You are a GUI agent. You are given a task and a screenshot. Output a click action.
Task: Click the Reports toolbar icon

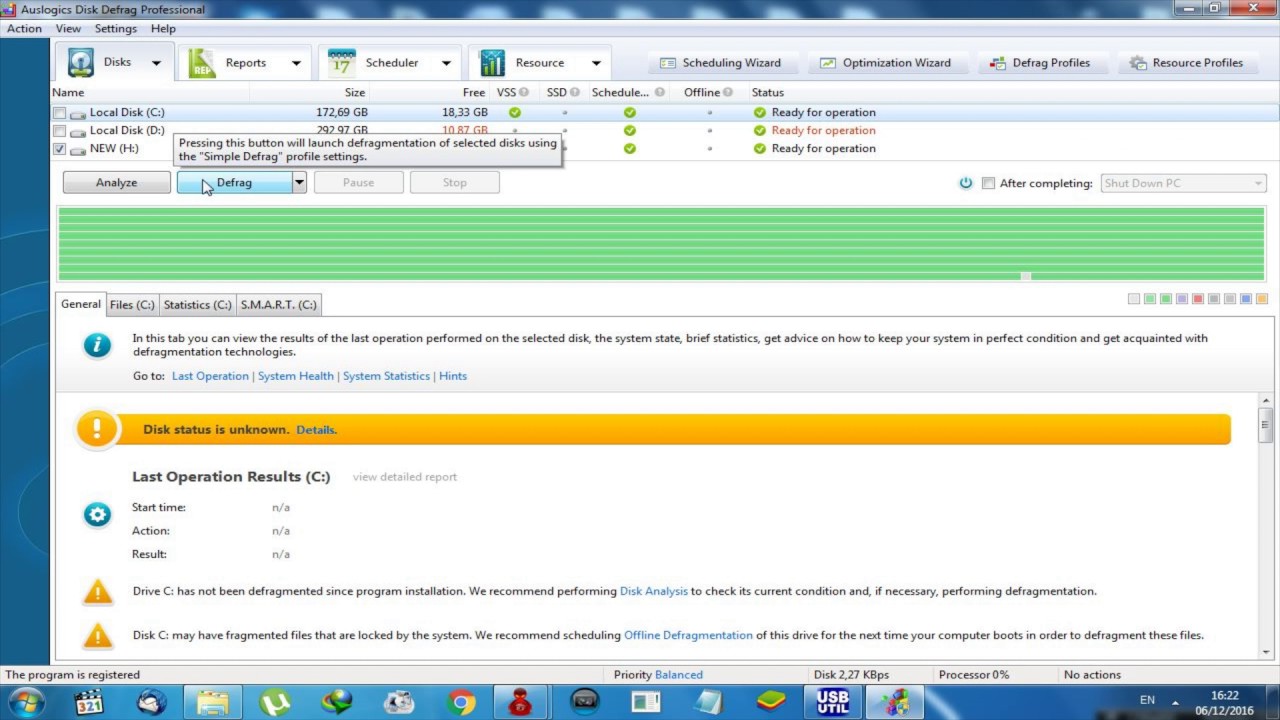click(x=202, y=62)
